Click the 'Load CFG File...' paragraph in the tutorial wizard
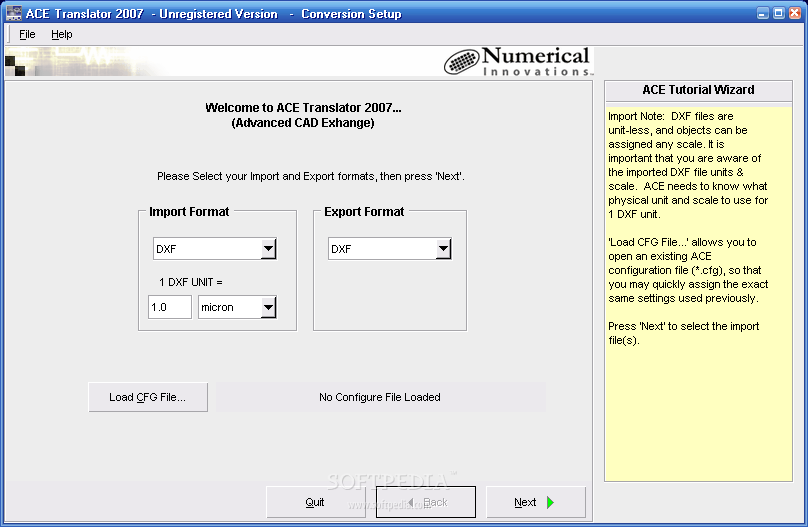This screenshot has height=527, width=808. pos(688,270)
